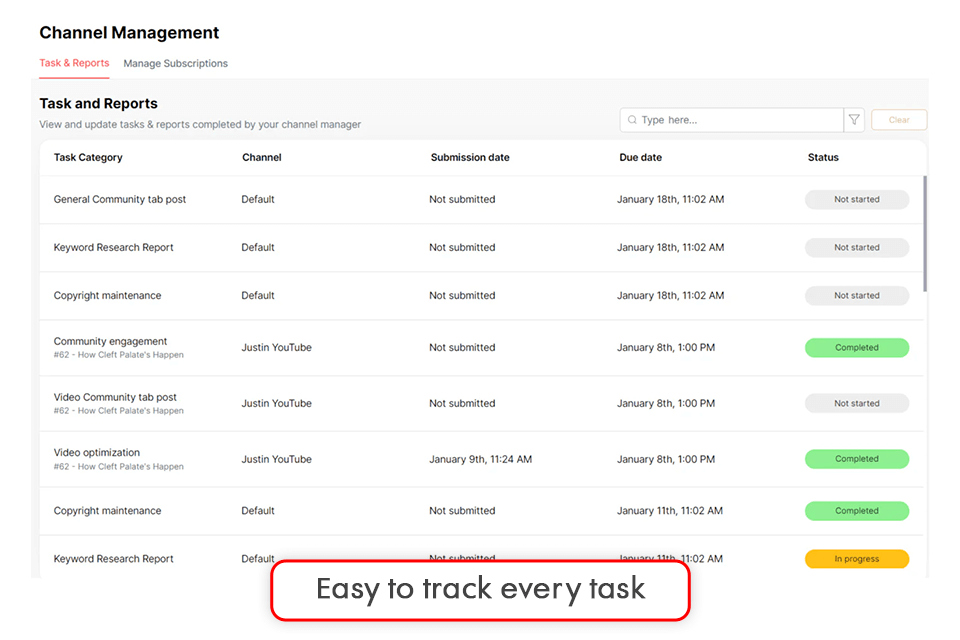
Task: Open the Video optimization task row
Action: tap(97, 453)
